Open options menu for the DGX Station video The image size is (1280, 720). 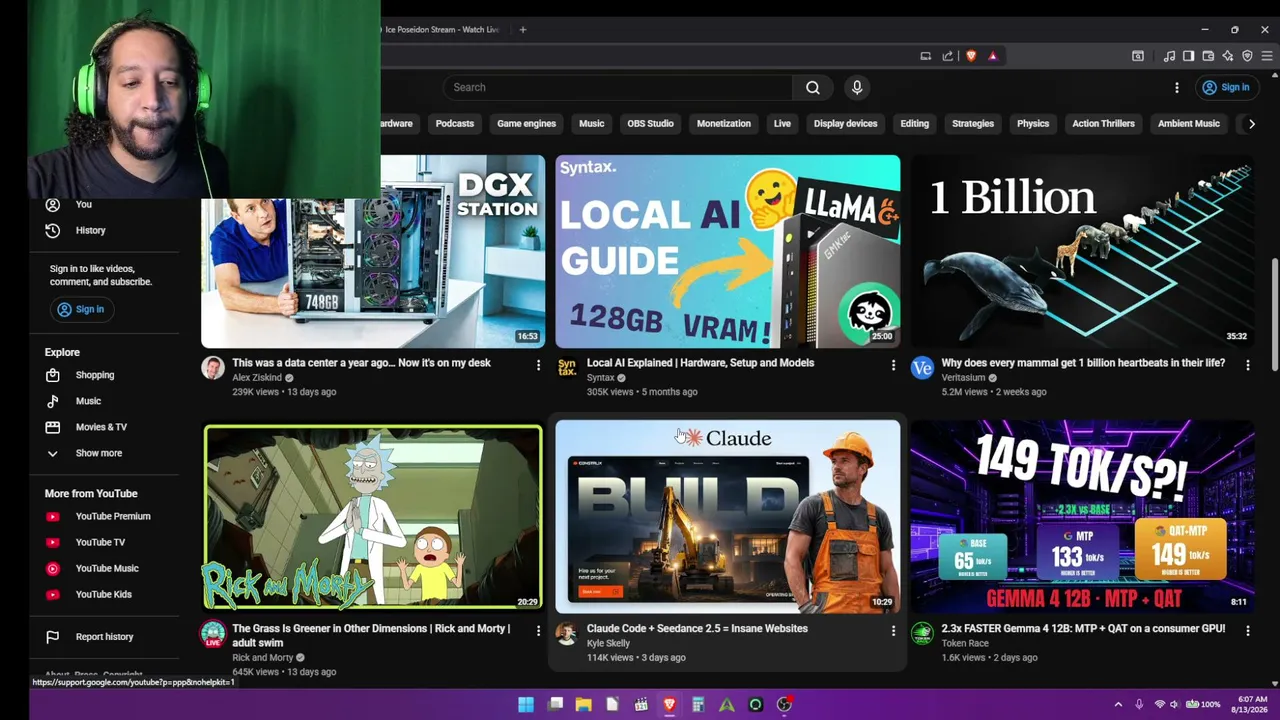click(538, 365)
